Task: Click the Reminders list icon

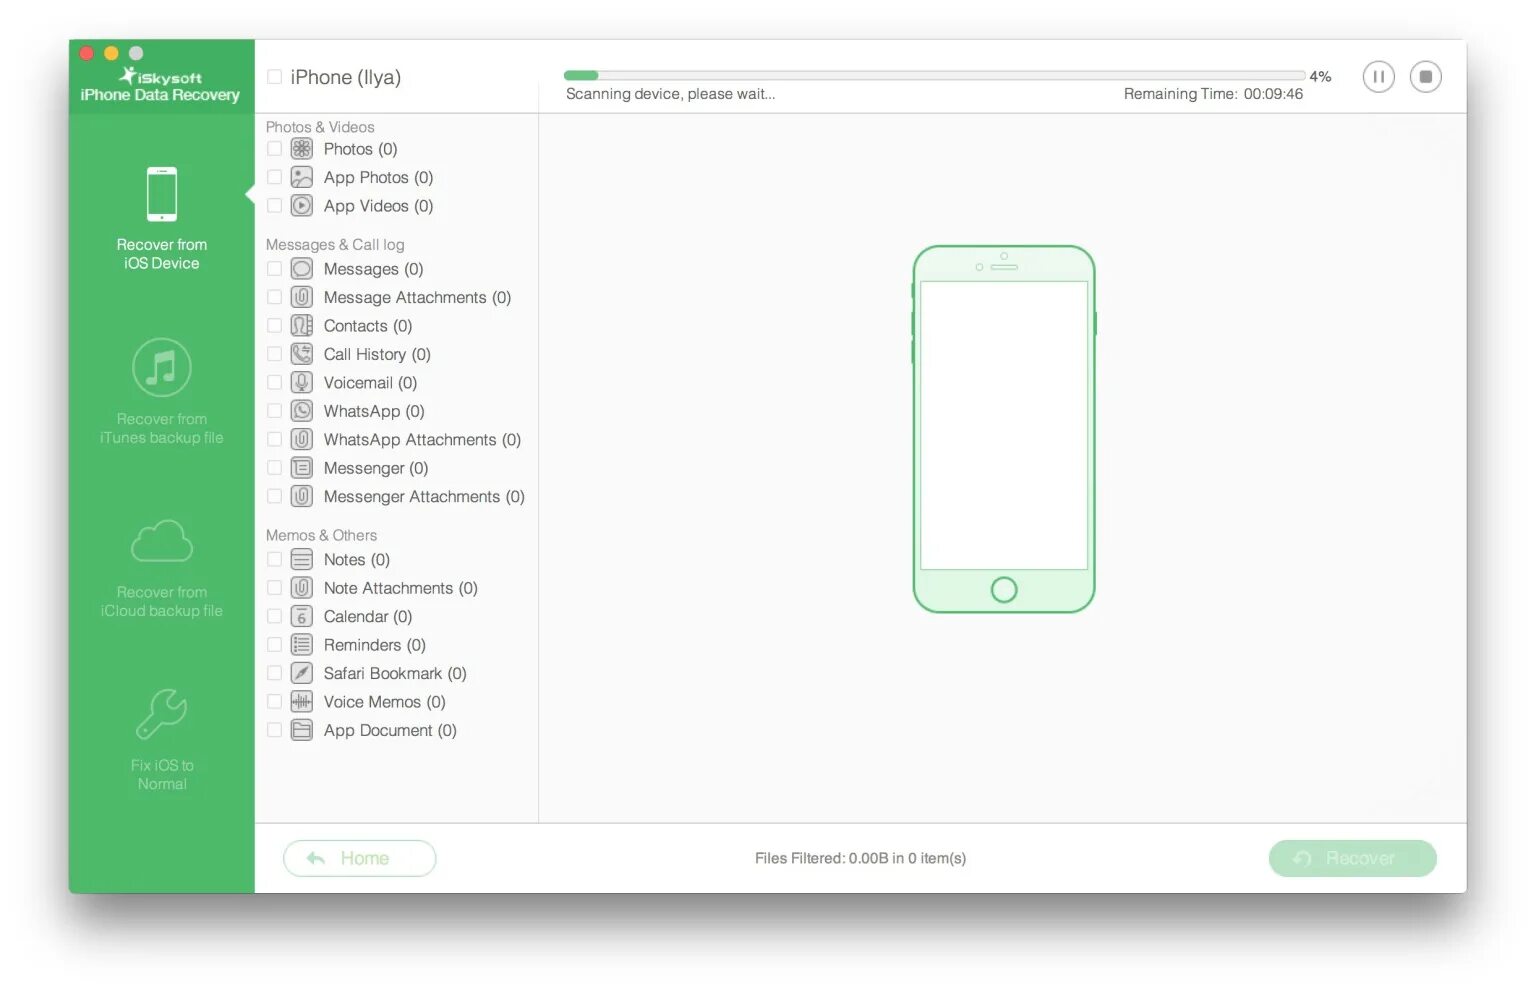Action: point(302,645)
